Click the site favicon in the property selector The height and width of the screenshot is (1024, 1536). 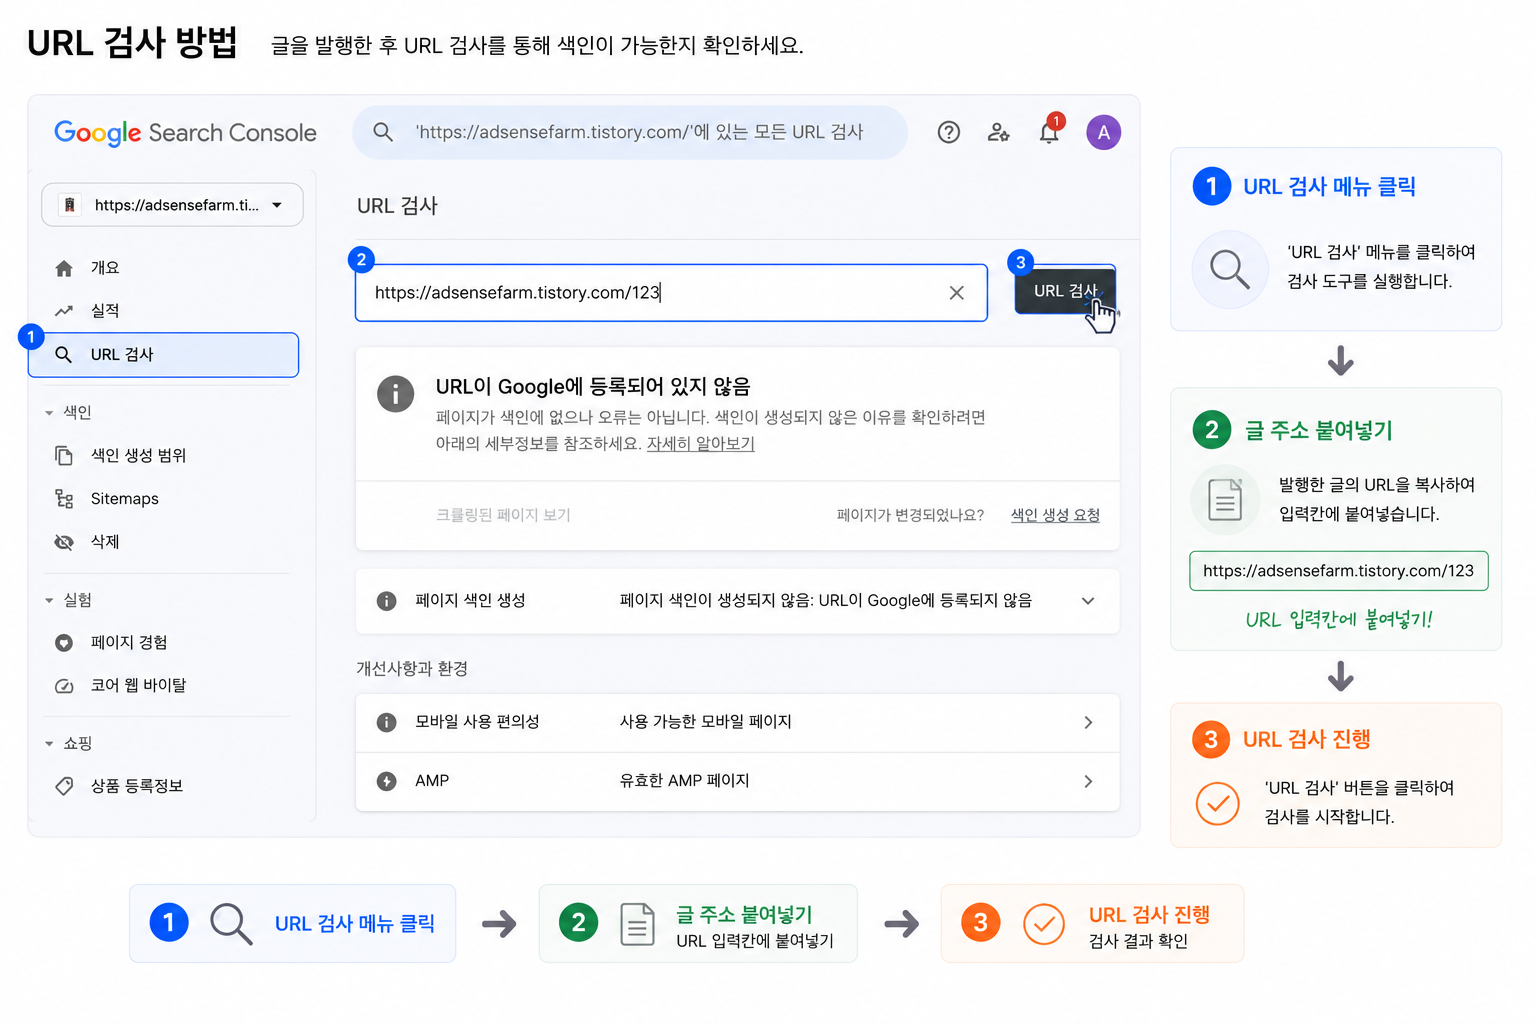(69, 205)
